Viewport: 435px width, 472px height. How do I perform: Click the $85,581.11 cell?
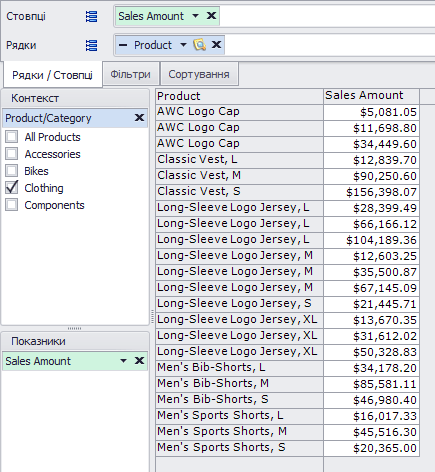click(x=371, y=384)
